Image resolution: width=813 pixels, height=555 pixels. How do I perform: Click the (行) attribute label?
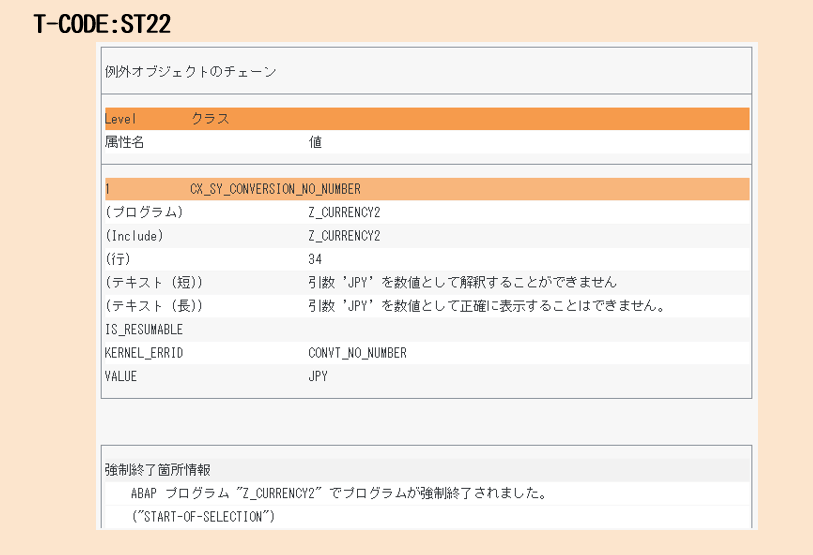(119, 259)
